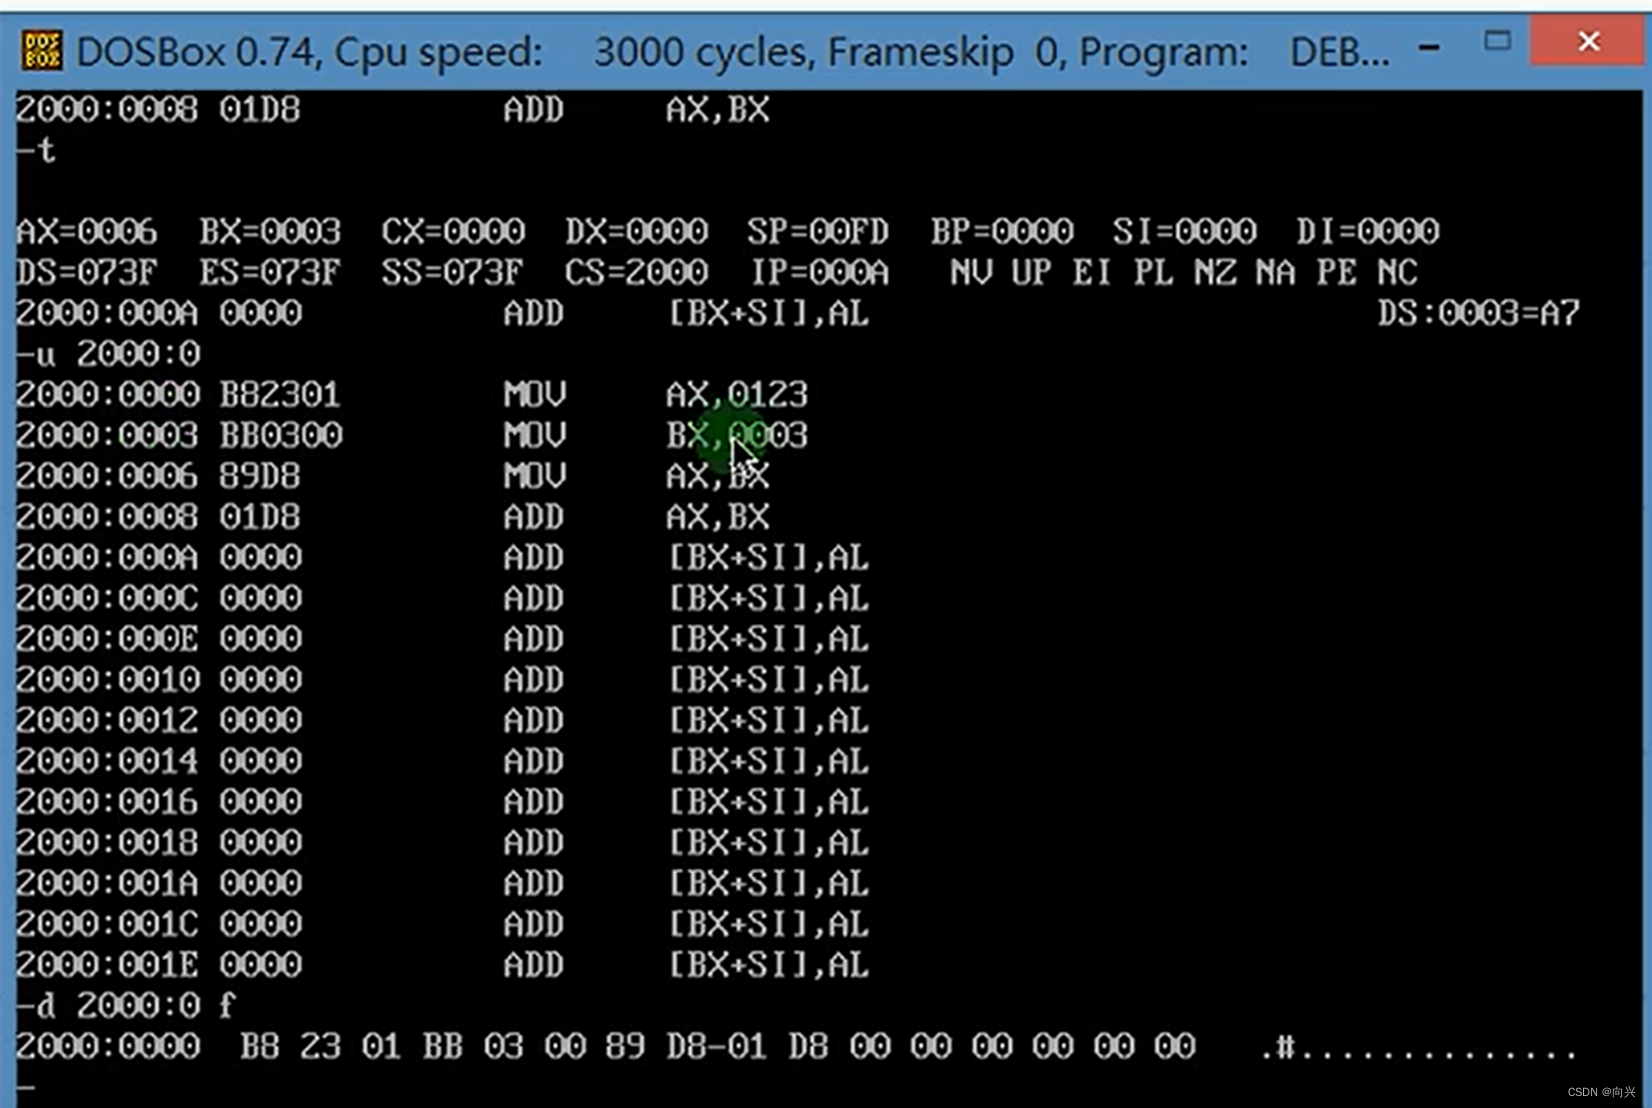The width and height of the screenshot is (1652, 1108).
Task: Click the B8 byte in the hex dump
Action: coord(260,1046)
